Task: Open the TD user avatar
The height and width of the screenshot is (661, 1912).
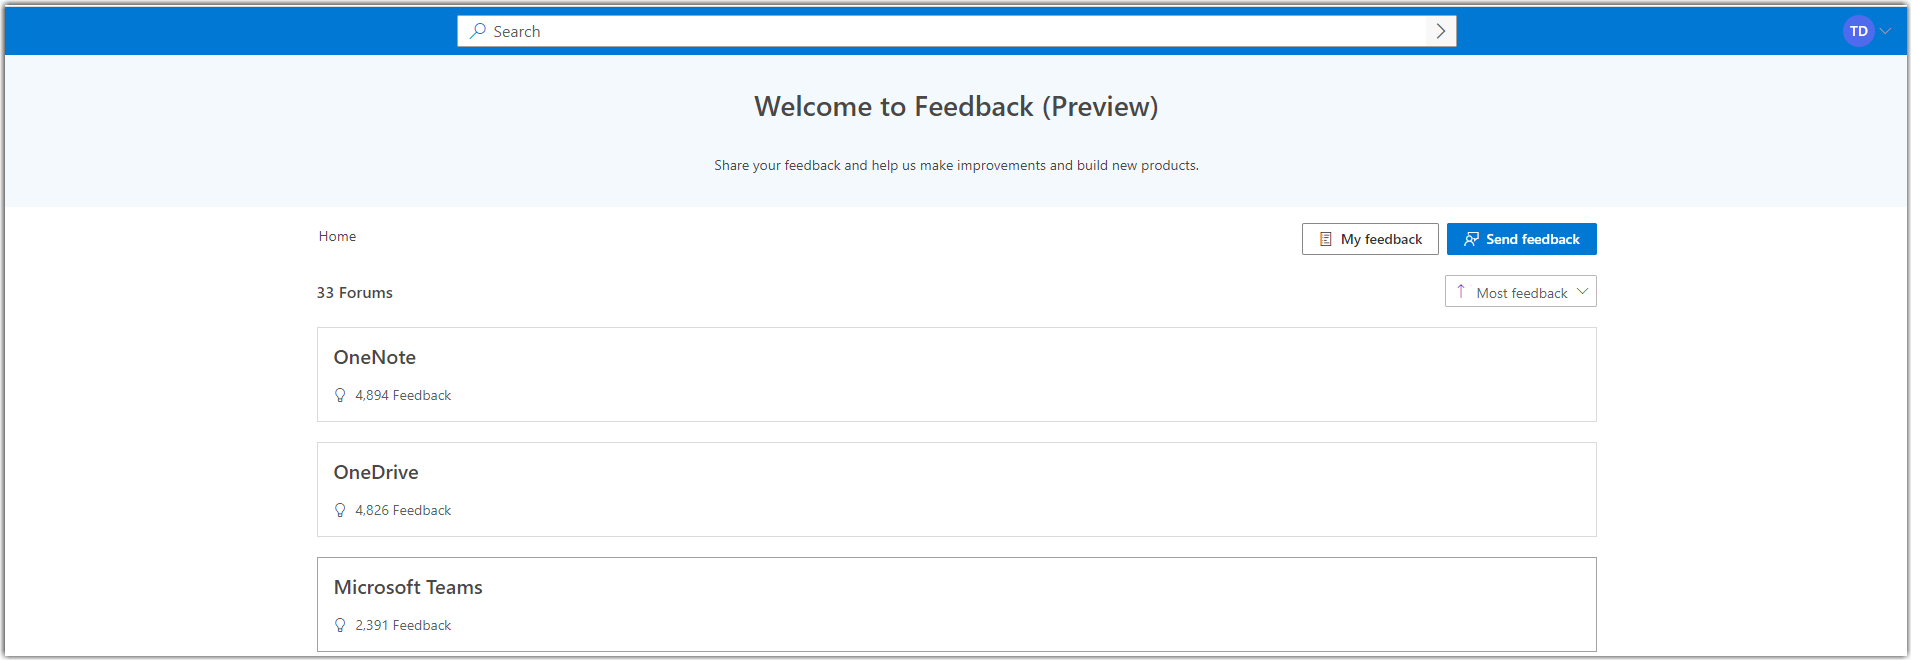Action: [x=1858, y=31]
